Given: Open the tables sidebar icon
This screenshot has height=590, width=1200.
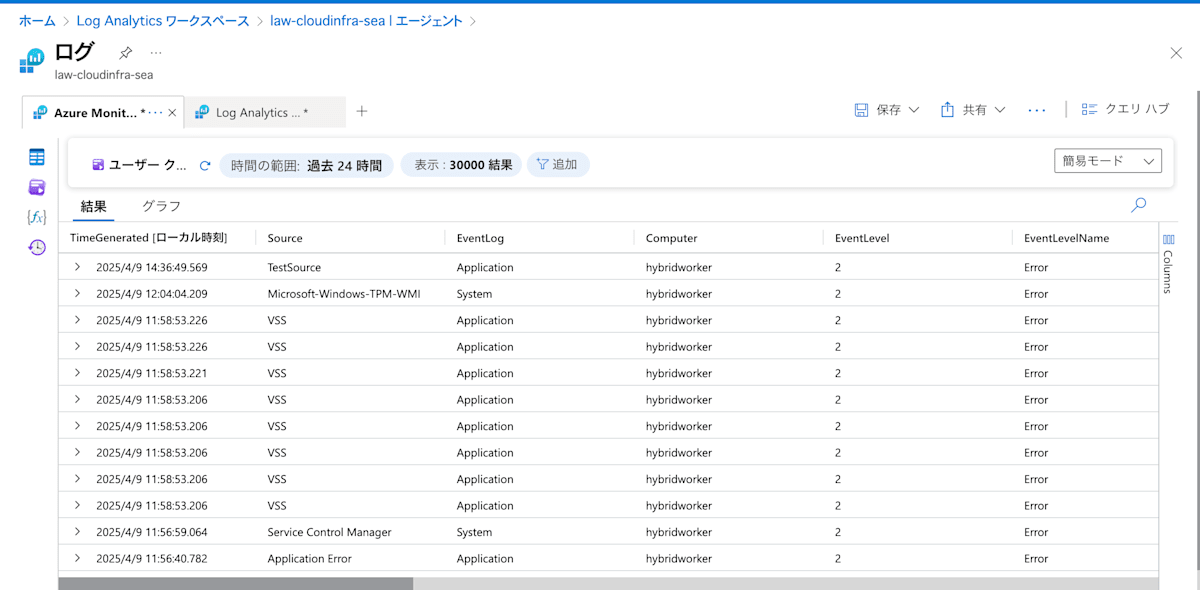Looking at the screenshot, I should (x=37, y=157).
